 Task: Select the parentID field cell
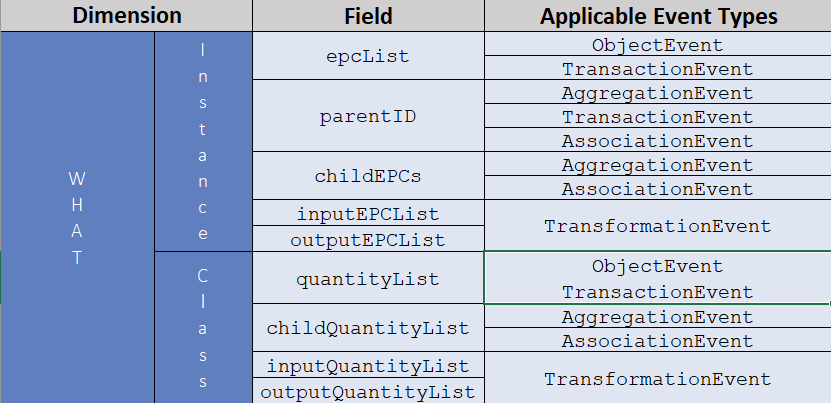tap(368, 116)
